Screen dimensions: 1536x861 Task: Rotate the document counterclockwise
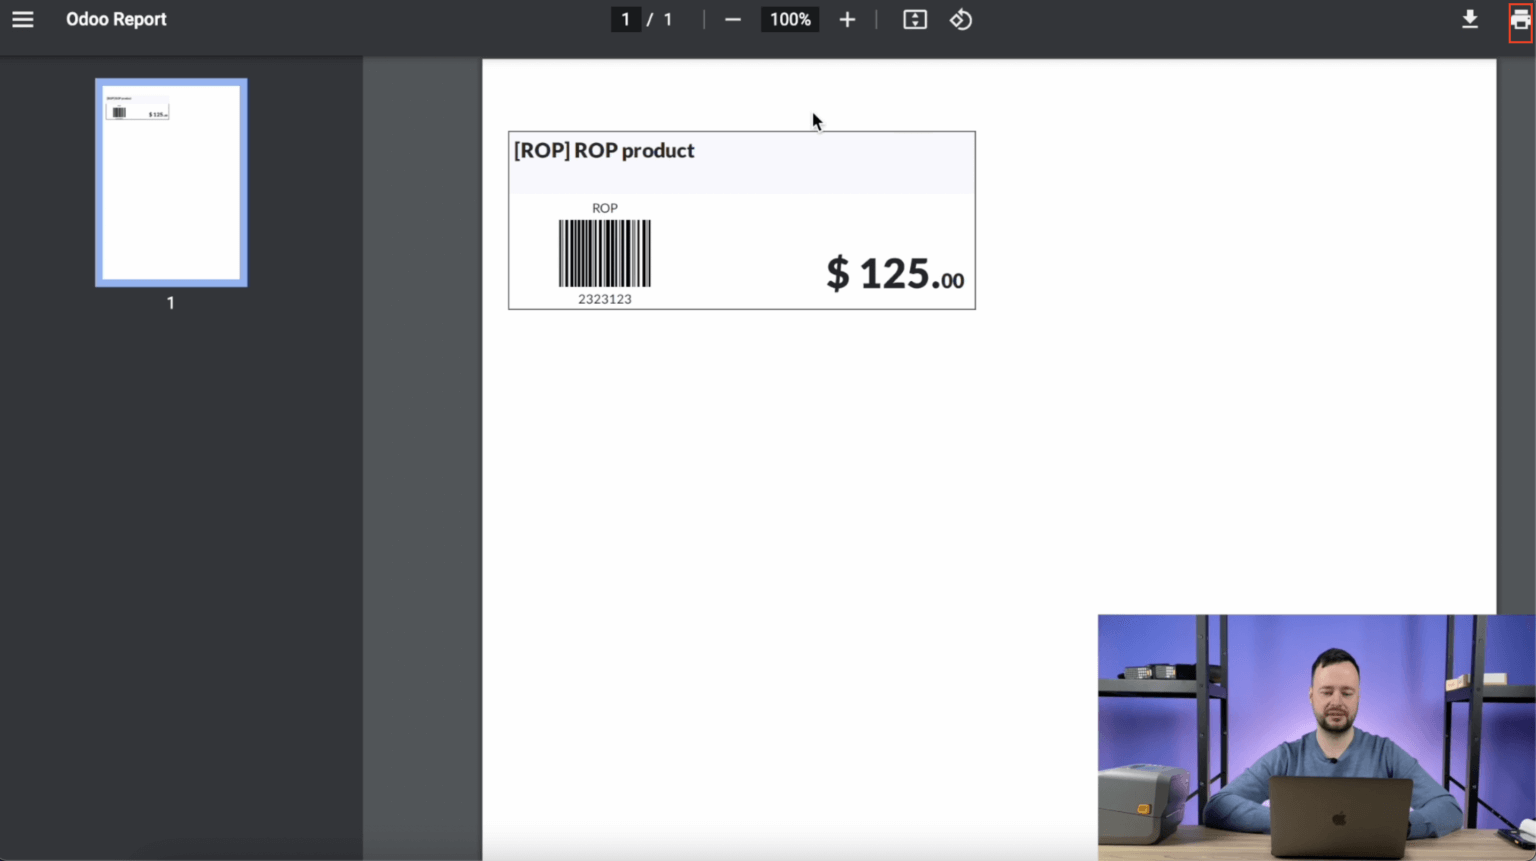pos(961,20)
